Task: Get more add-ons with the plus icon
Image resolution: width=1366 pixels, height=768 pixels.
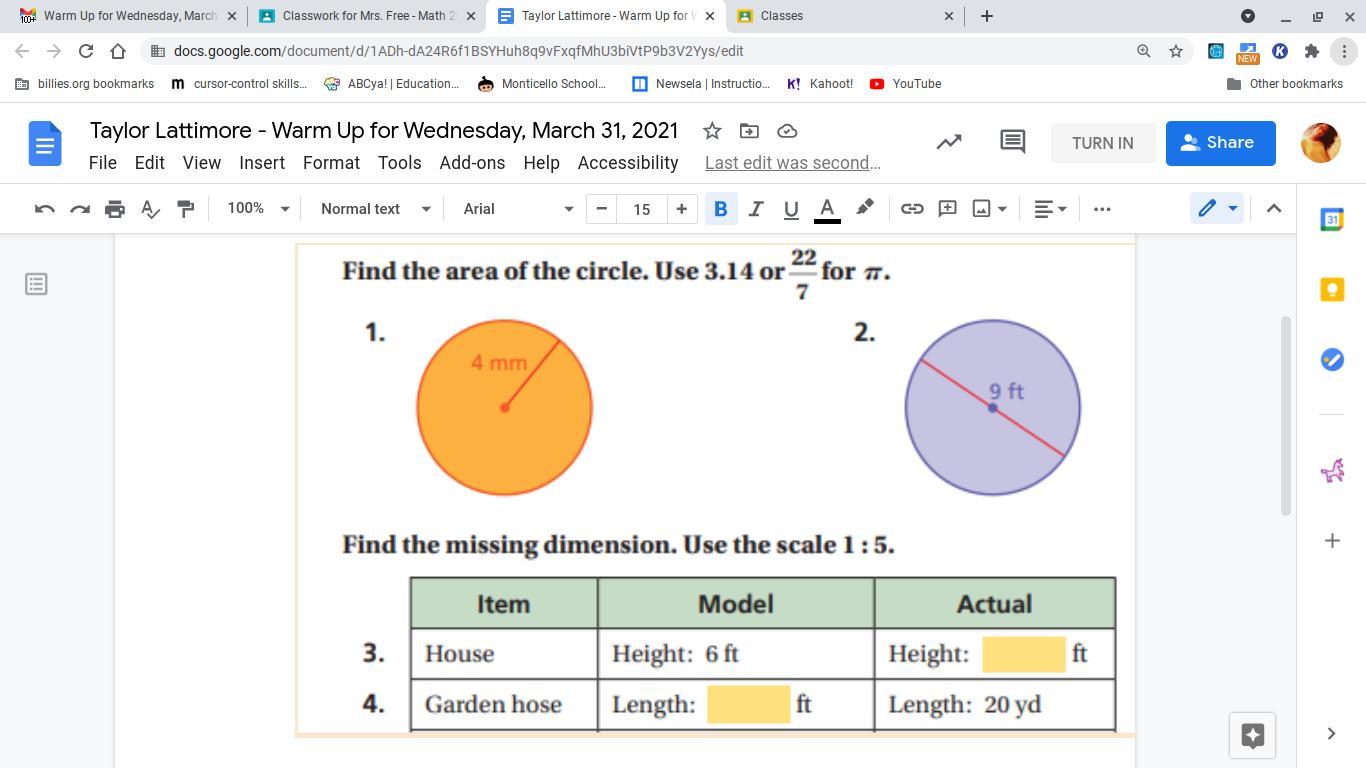Action: click(1332, 541)
